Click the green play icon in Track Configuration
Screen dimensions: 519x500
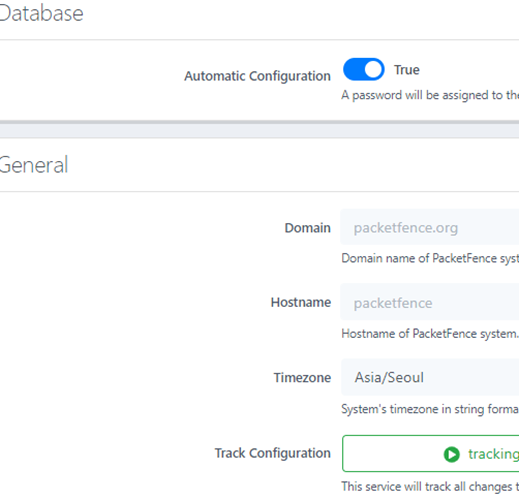click(x=452, y=454)
